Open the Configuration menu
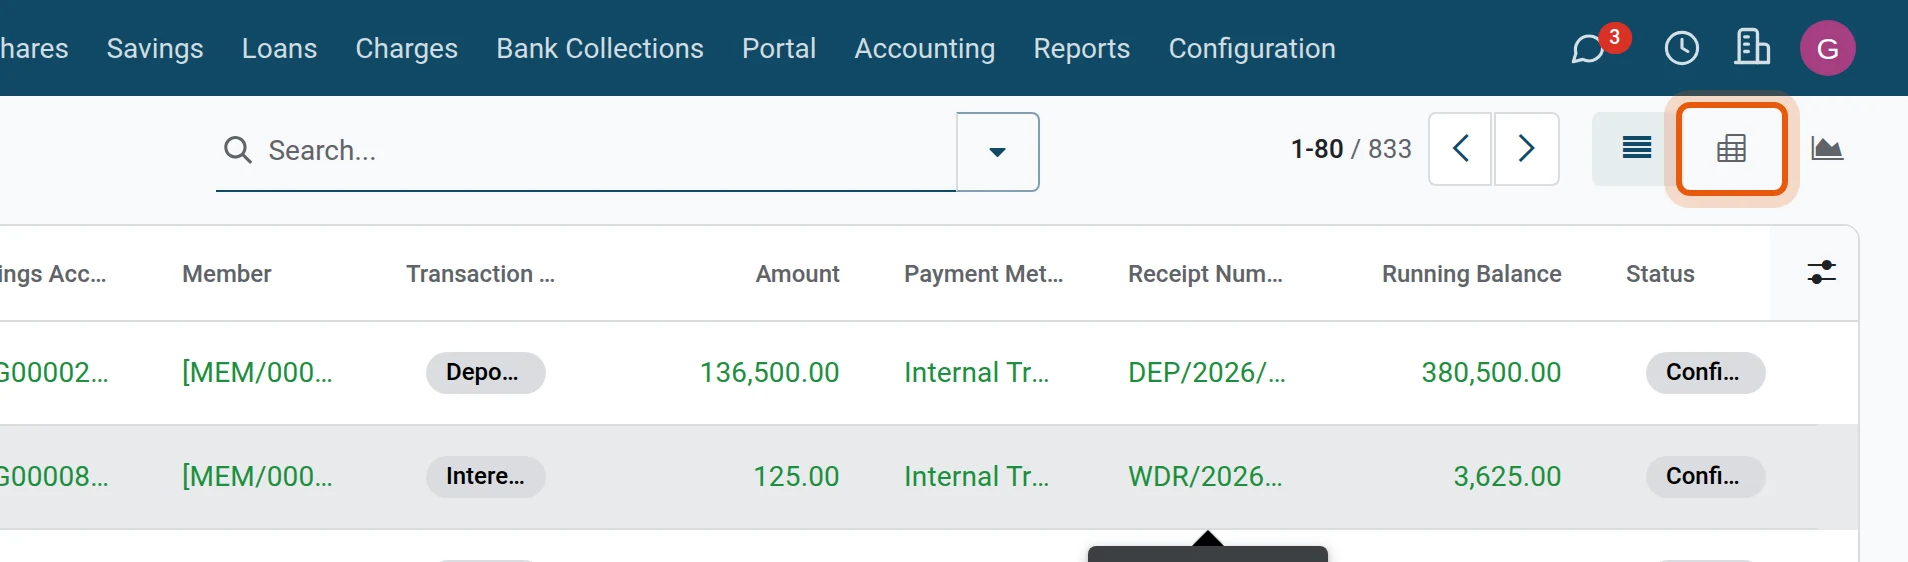This screenshot has height=562, width=1908. 1252,48
